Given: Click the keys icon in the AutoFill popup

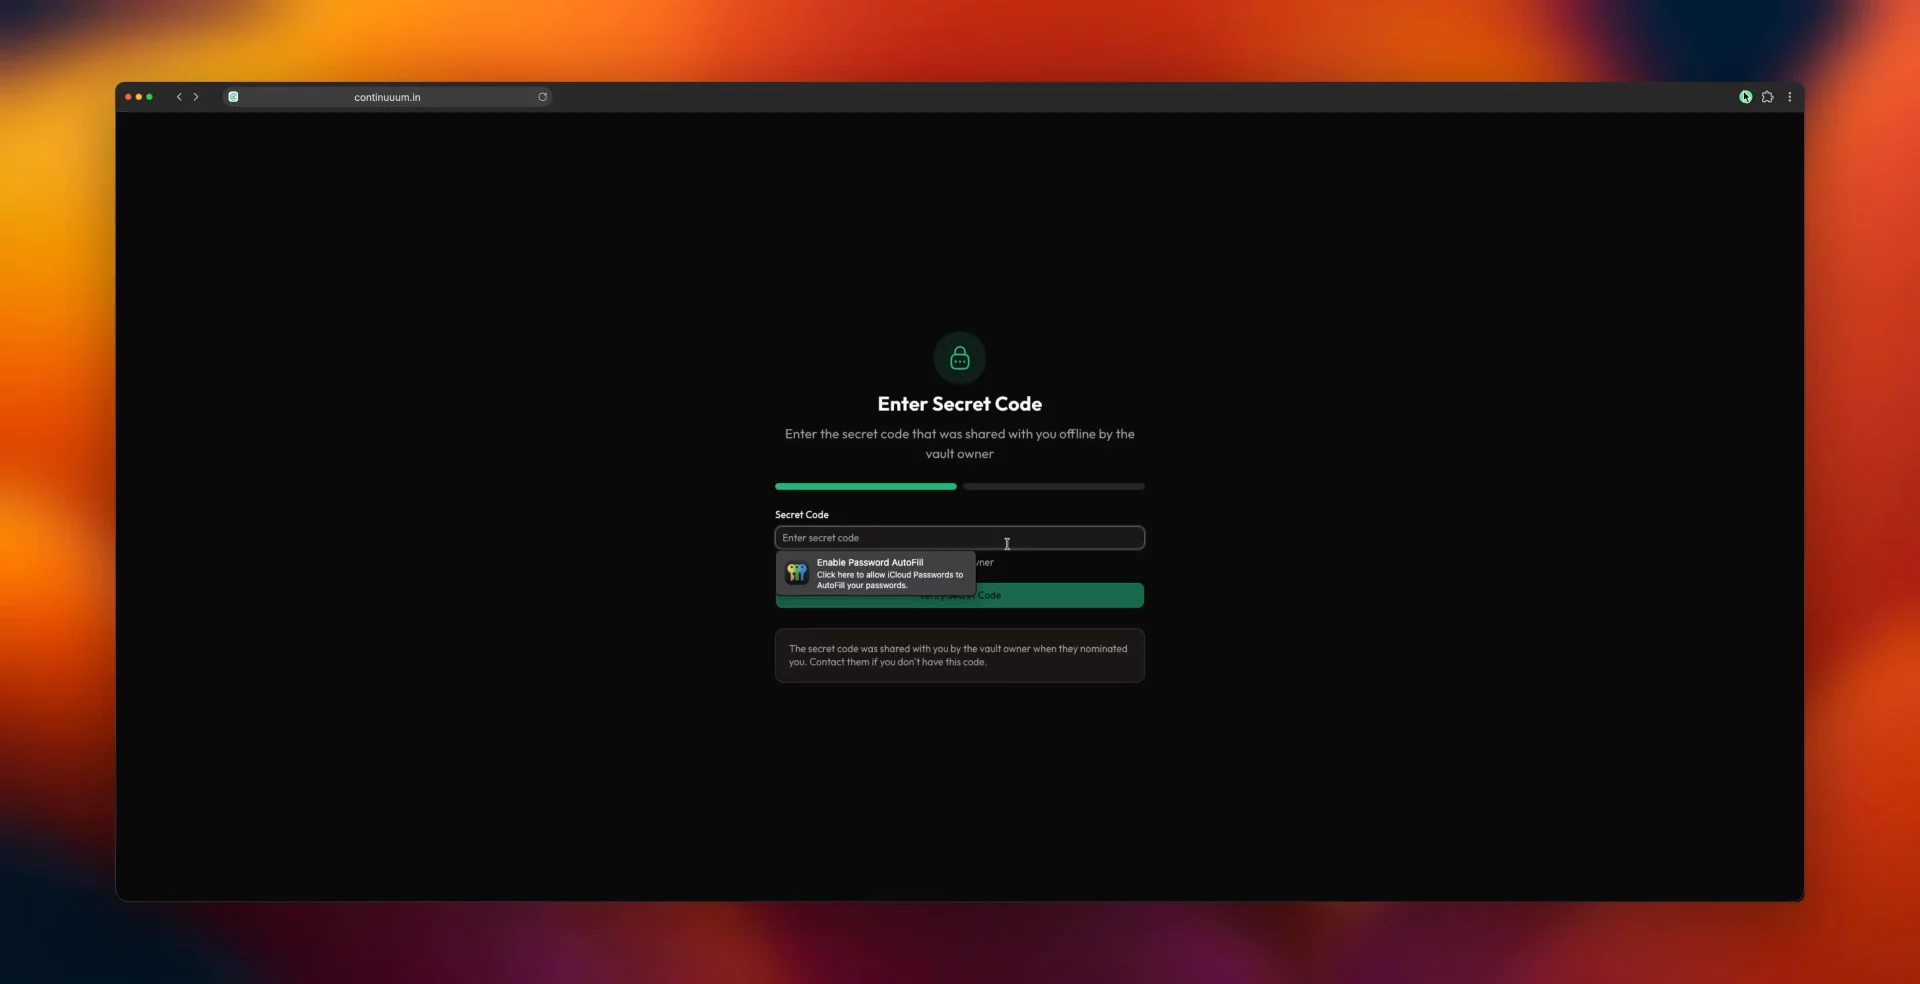Looking at the screenshot, I should pyautogui.click(x=797, y=574).
